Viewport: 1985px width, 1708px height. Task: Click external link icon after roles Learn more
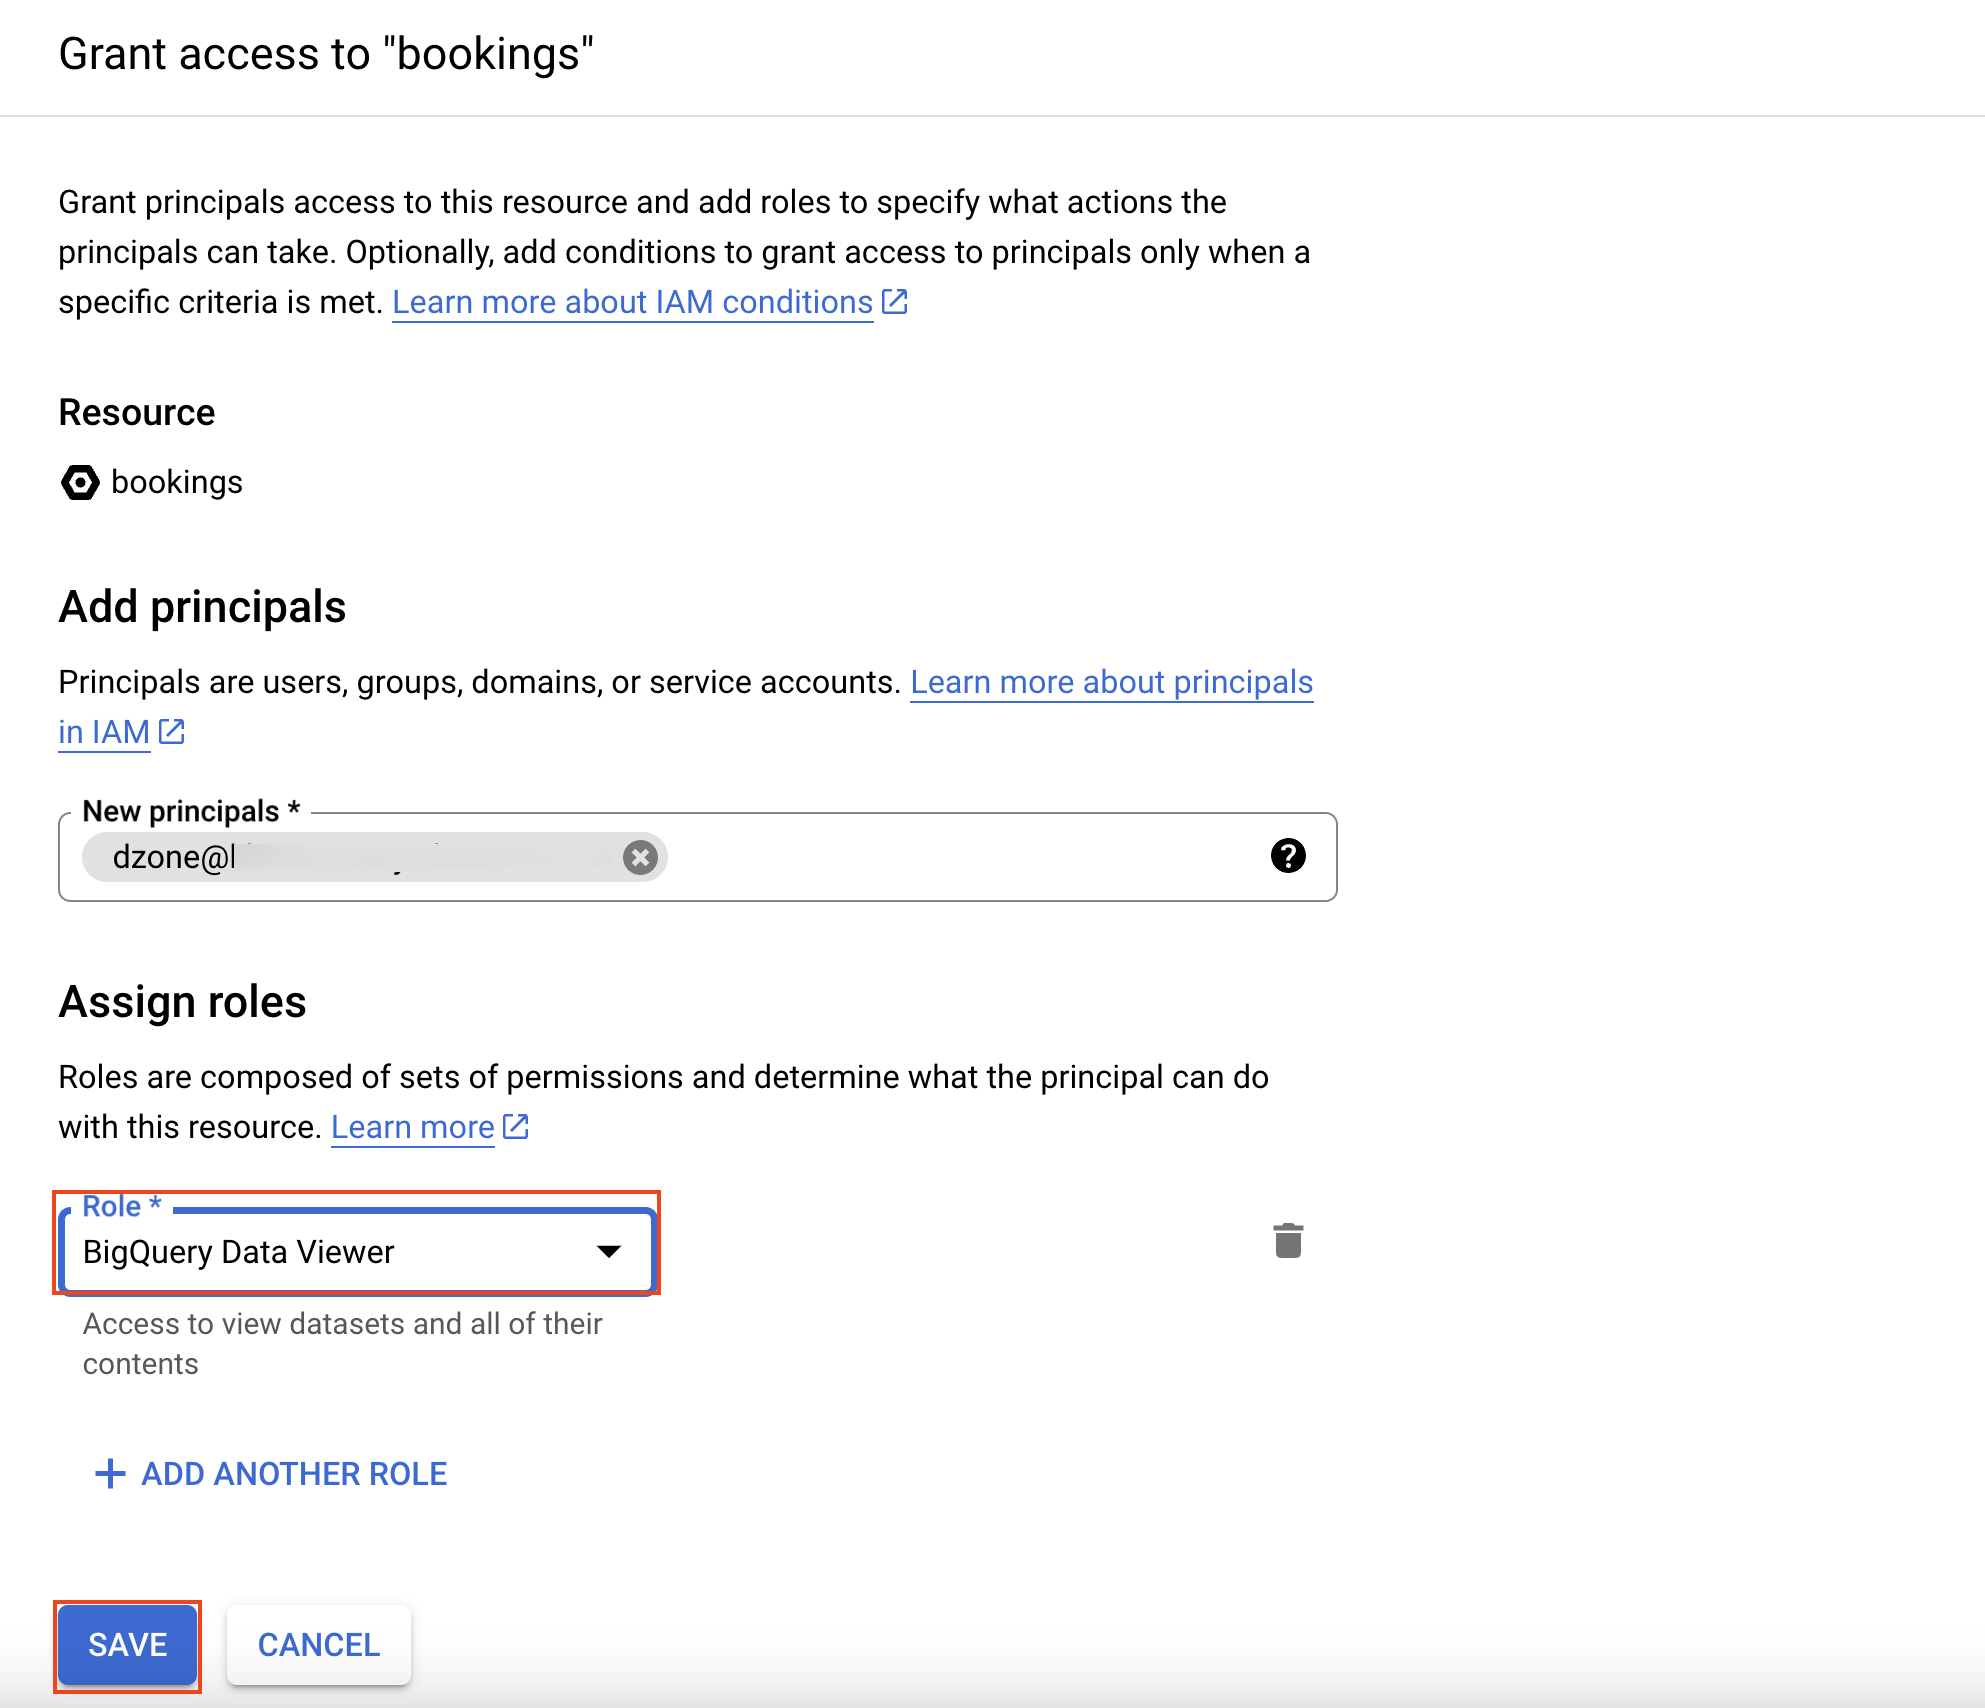coord(514,1126)
